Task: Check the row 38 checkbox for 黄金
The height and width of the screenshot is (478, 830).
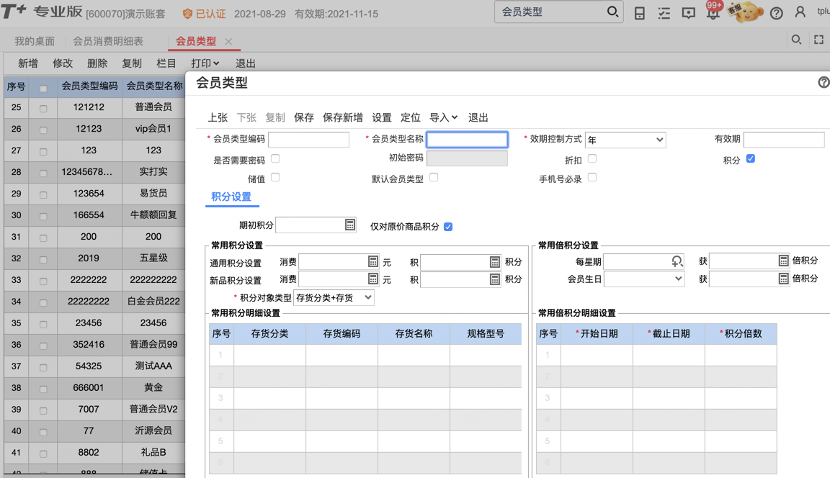Action: pos(43,389)
